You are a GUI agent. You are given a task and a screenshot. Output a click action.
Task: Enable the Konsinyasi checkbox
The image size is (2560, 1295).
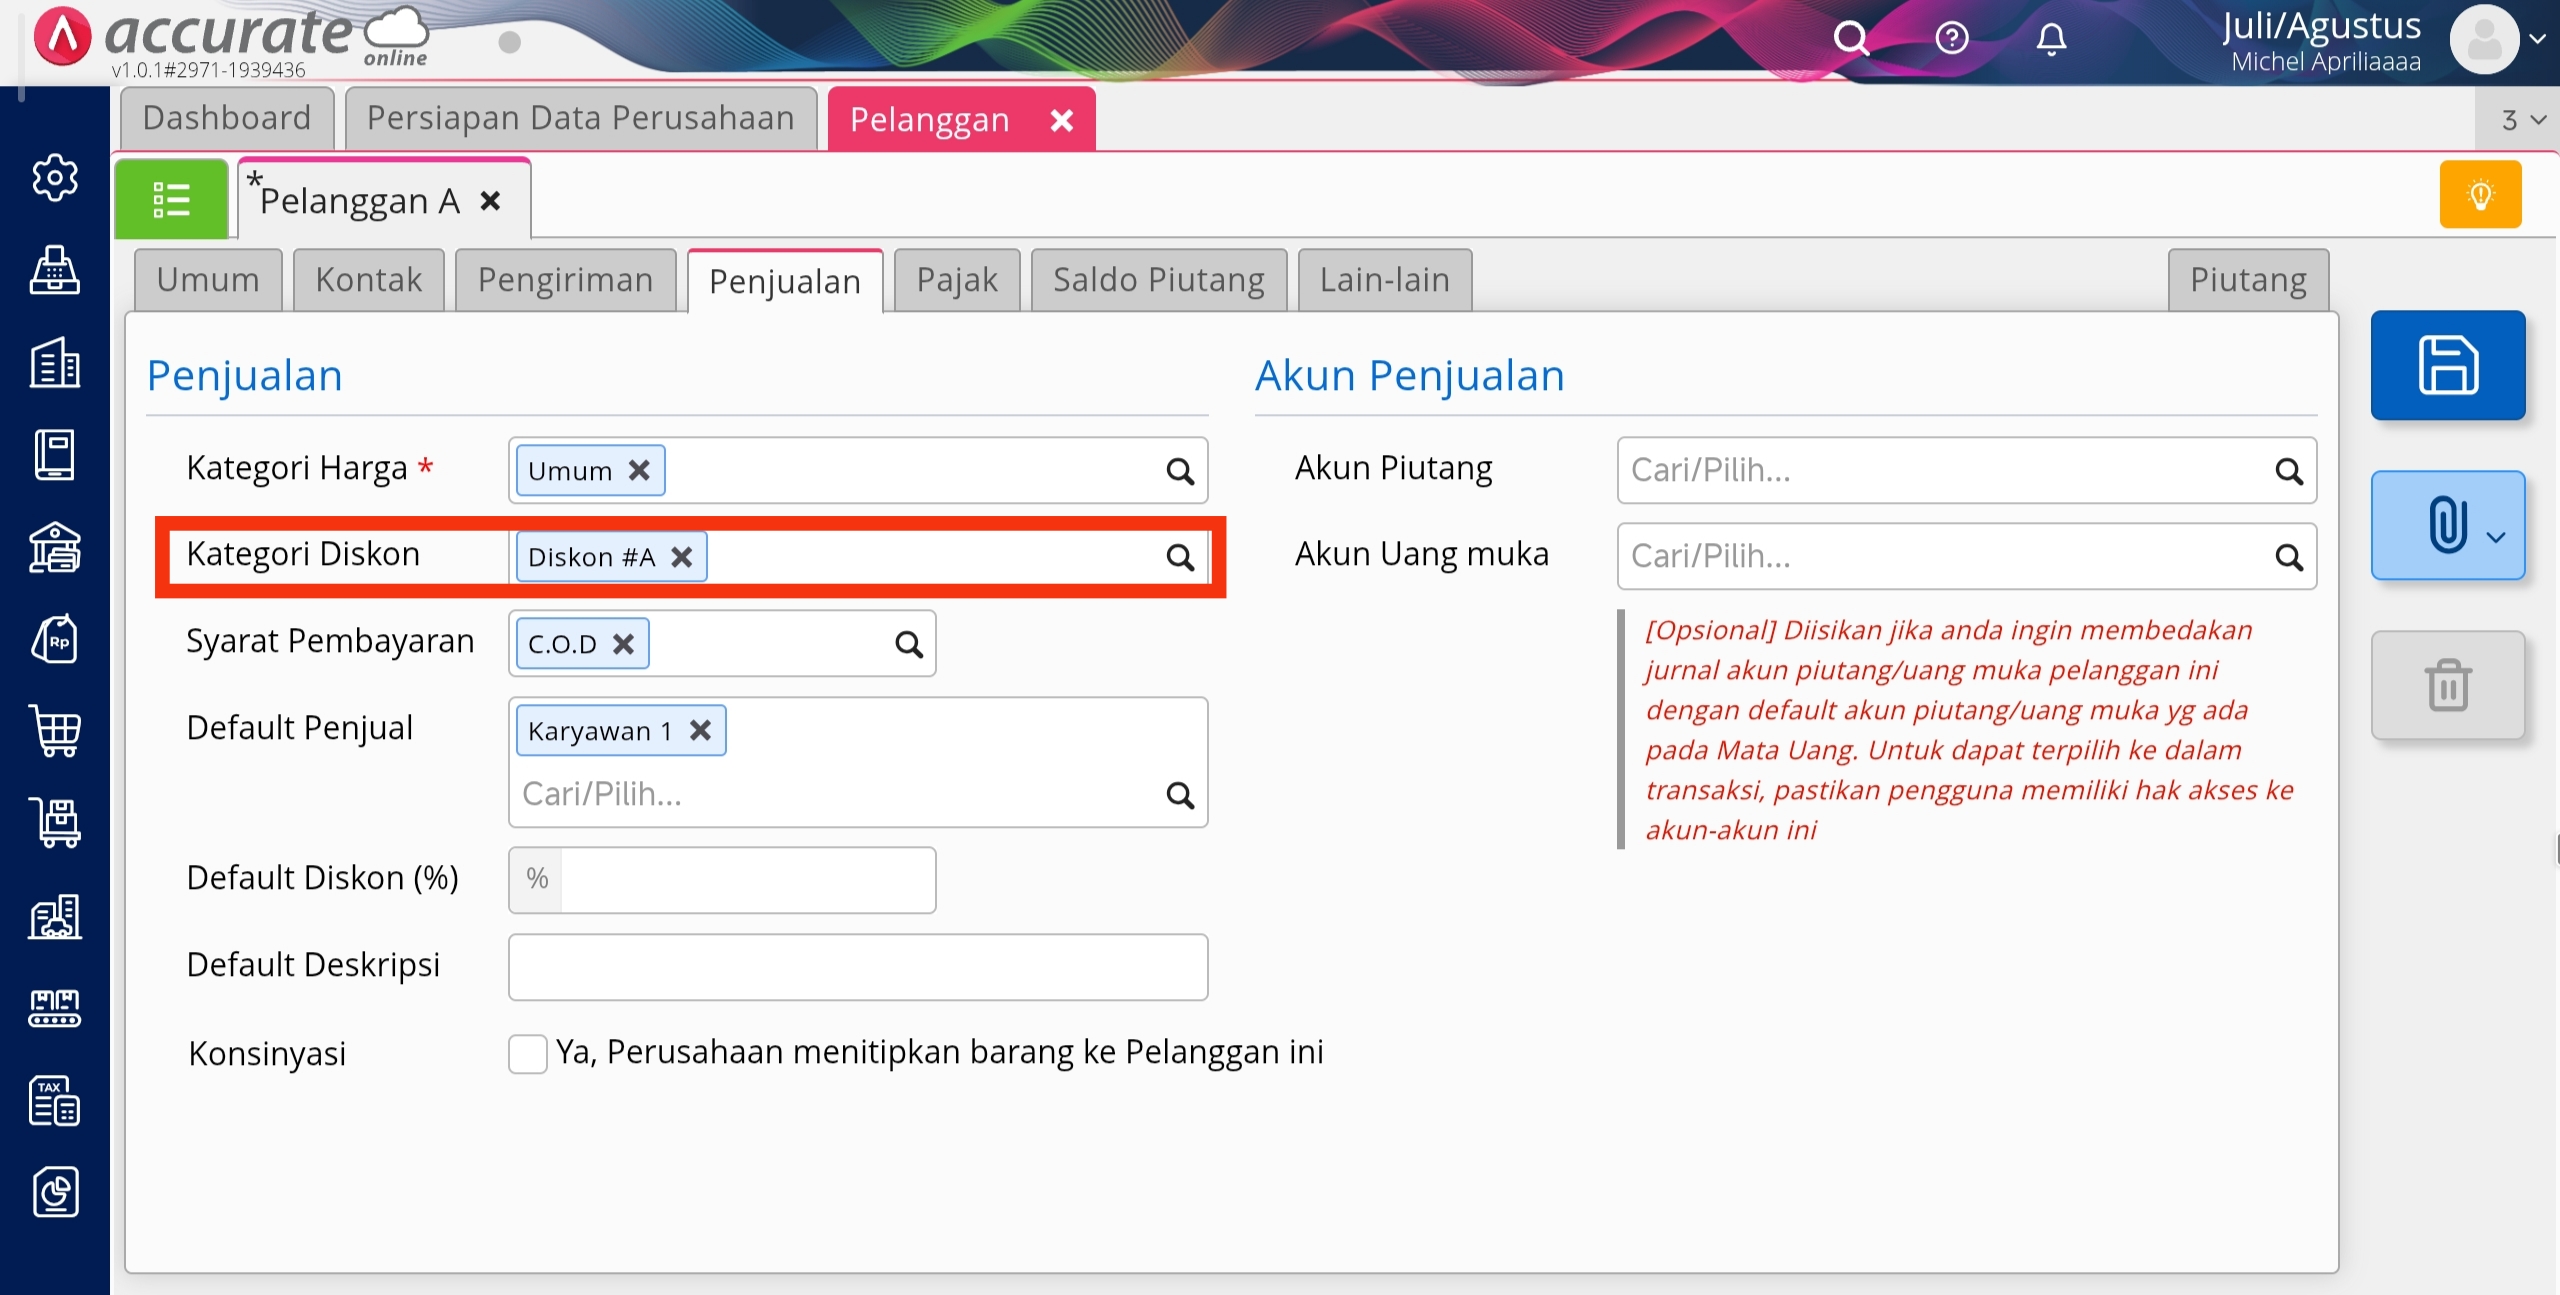[x=527, y=1053]
